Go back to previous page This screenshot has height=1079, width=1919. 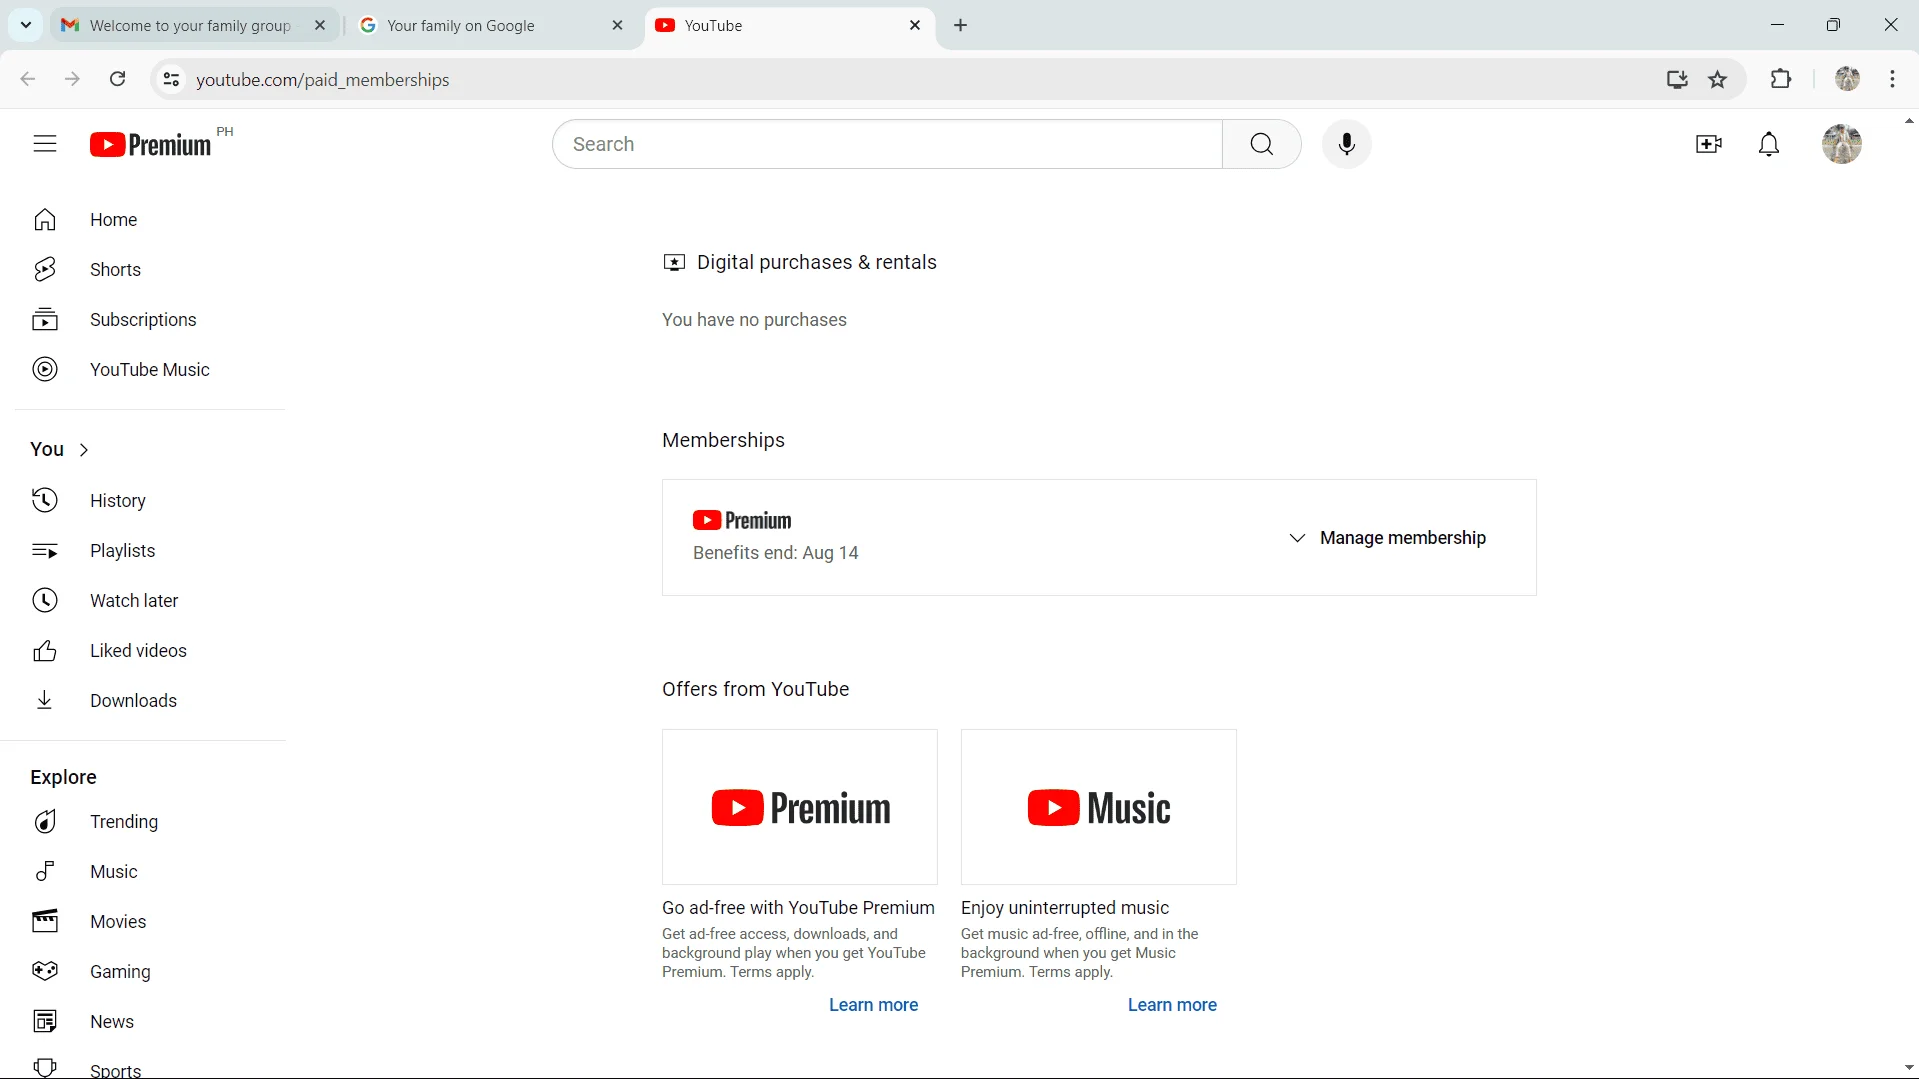pyautogui.click(x=28, y=79)
